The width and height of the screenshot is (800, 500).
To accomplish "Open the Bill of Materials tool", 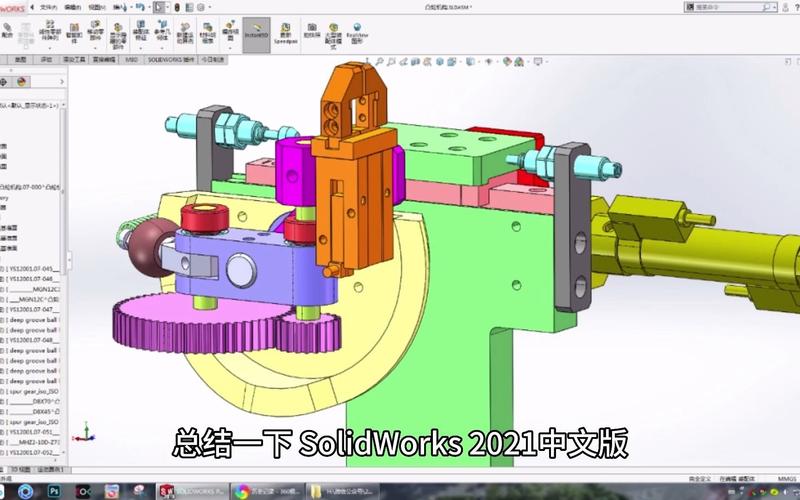I will [207, 33].
